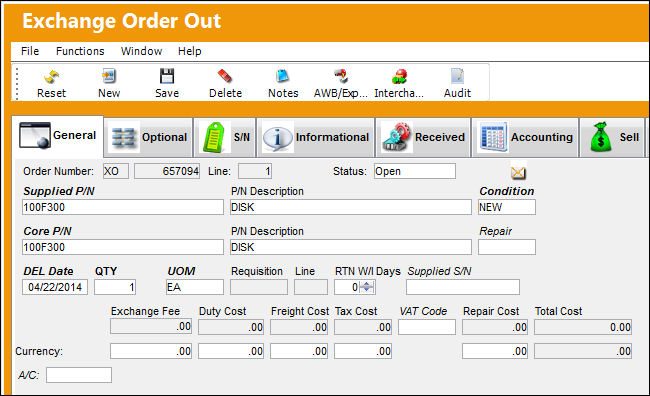Open the Window menu
The width and height of the screenshot is (650, 396).
[x=141, y=51]
